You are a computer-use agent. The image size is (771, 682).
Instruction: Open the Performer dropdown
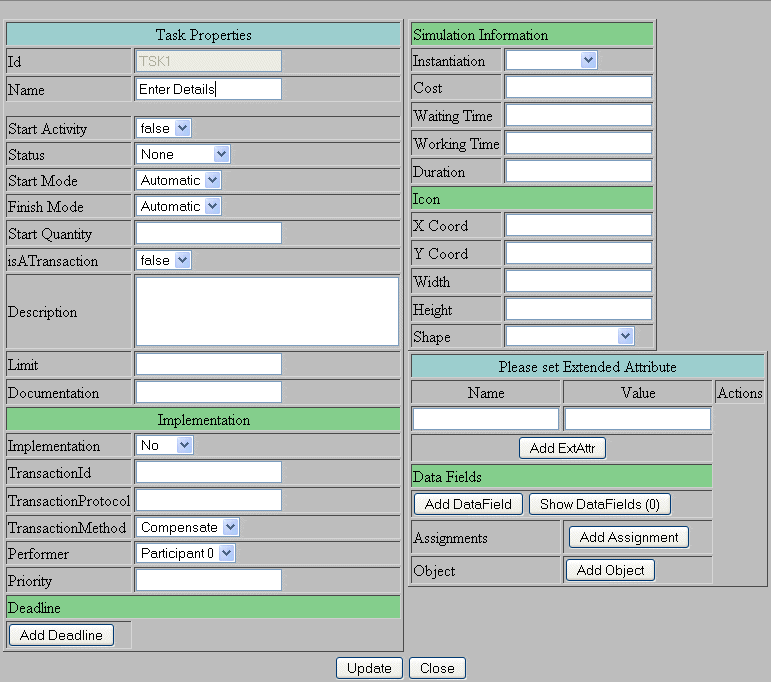pyautogui.click(x=185, y=553)
